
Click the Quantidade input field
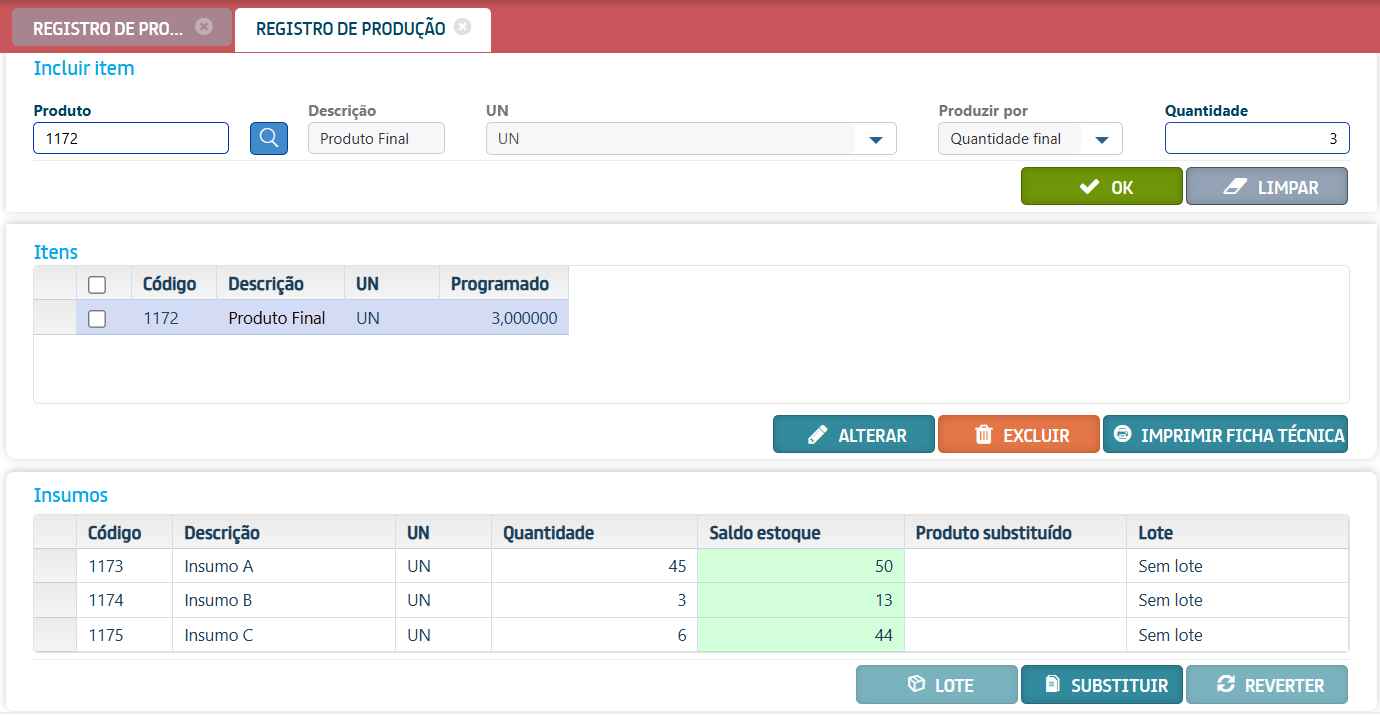(1257, 138)
